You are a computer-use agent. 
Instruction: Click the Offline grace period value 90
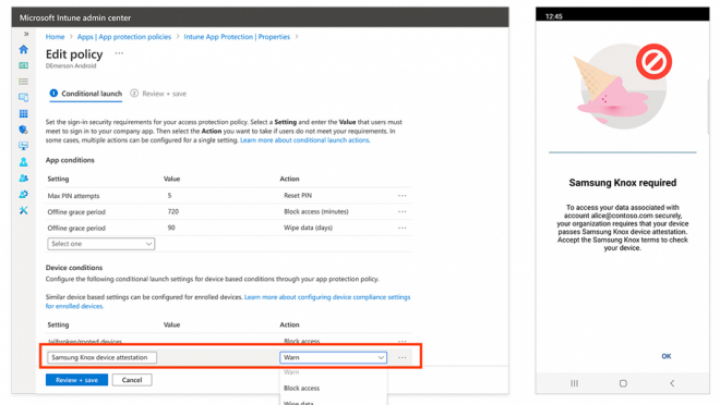(171, 228)
